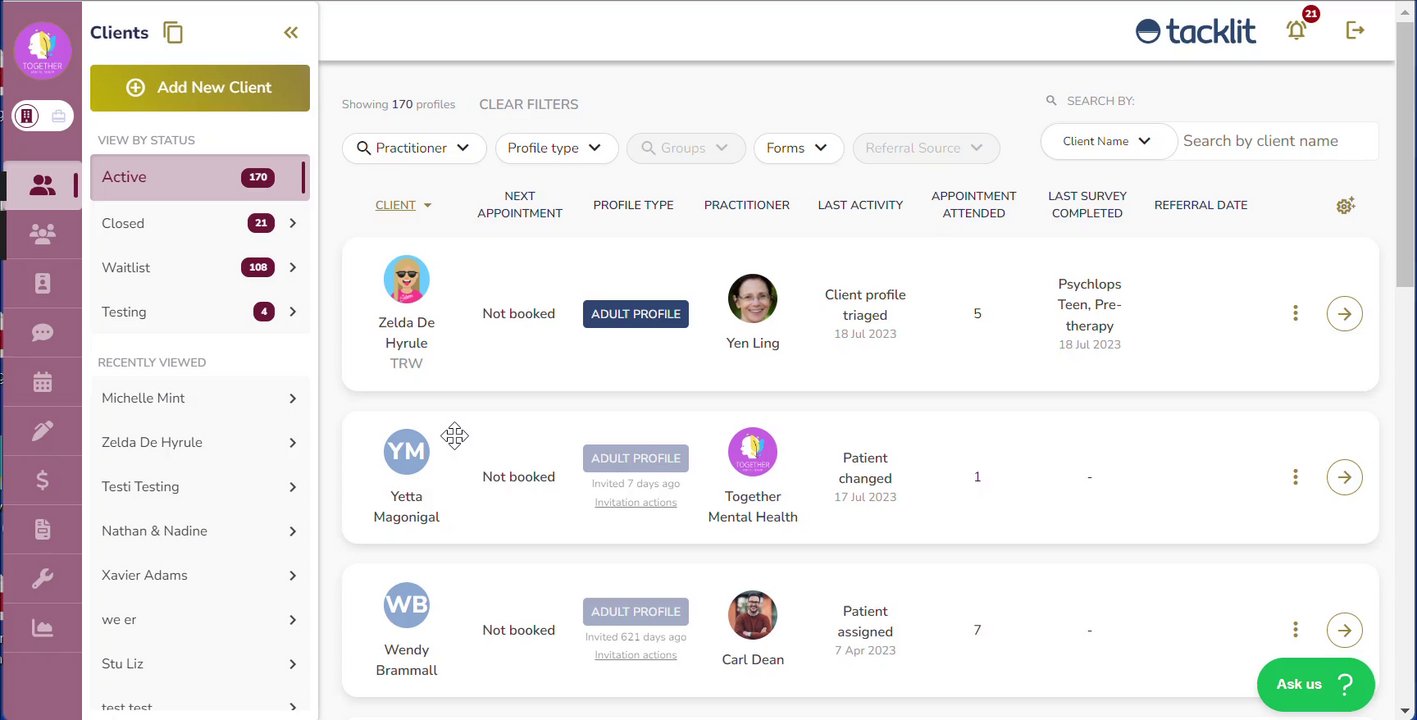Open column settings gear icon
1417x720 pixels.
point(1345,205)
